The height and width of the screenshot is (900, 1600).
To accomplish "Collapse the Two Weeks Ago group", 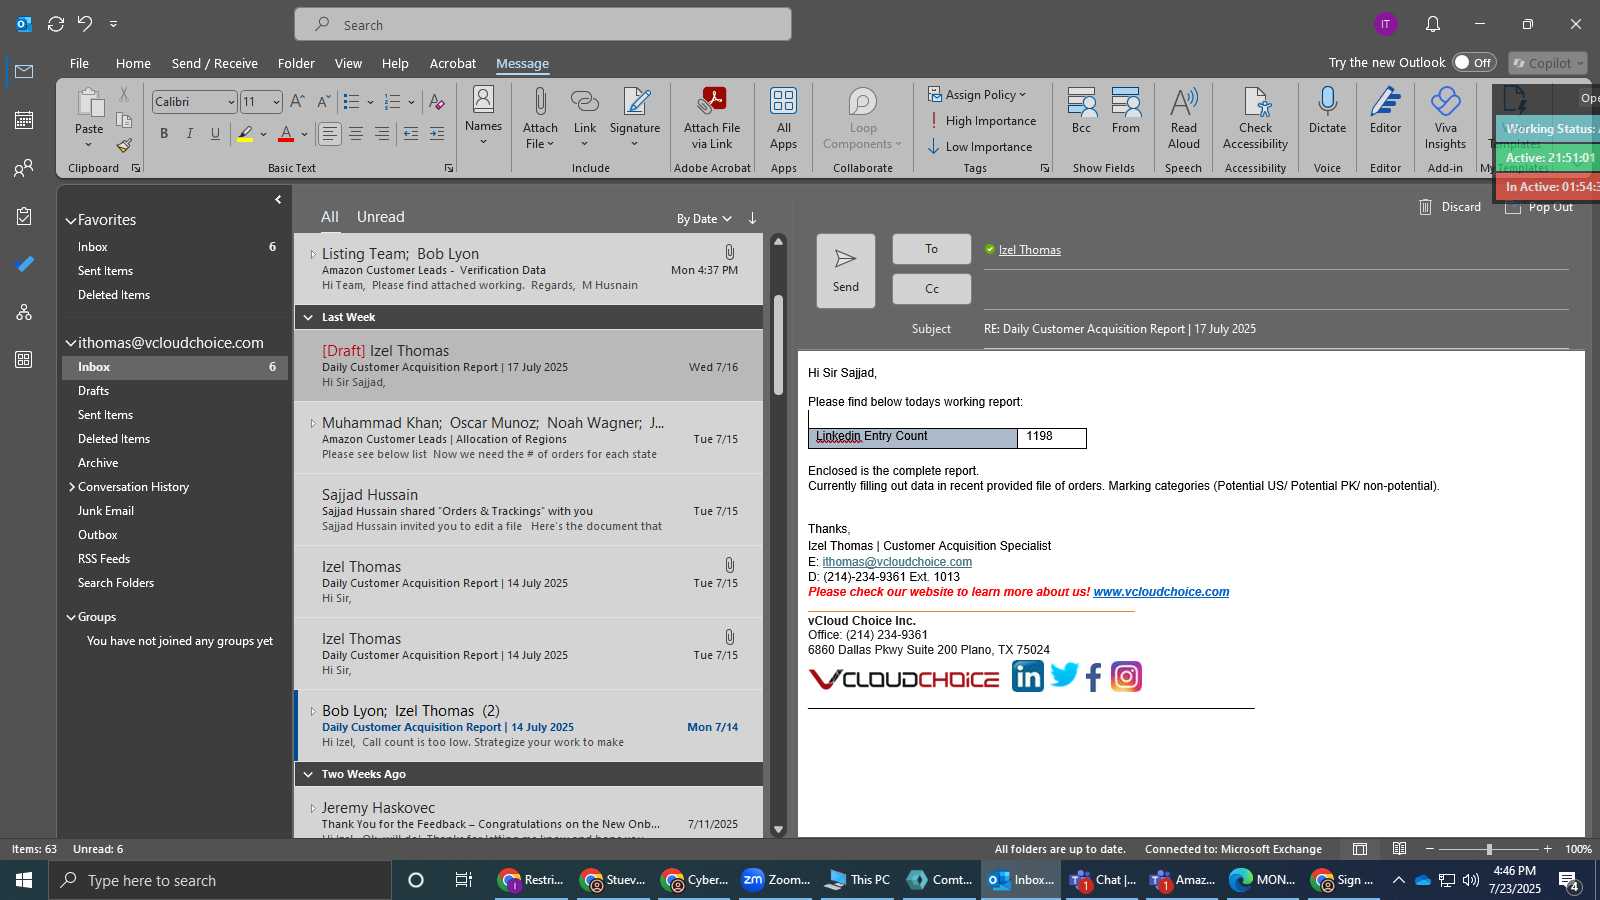I will [308, 774].
